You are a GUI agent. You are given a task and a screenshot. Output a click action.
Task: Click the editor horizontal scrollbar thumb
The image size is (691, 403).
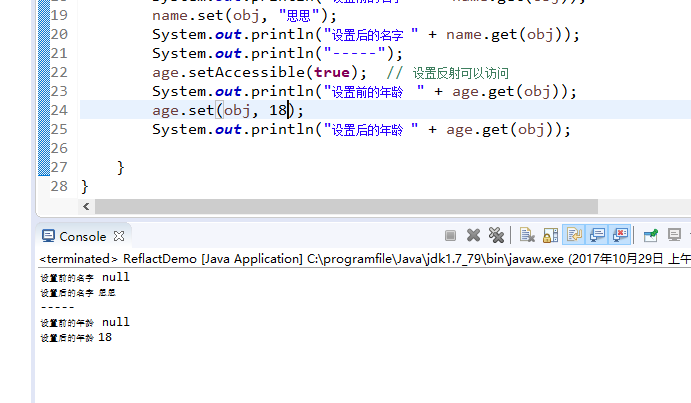coord(346,206)
